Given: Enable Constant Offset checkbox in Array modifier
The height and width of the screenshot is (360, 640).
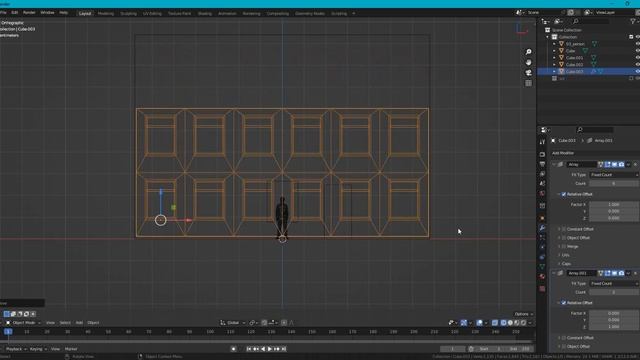Looking at the screenshot, I should [x=564, y=229].
